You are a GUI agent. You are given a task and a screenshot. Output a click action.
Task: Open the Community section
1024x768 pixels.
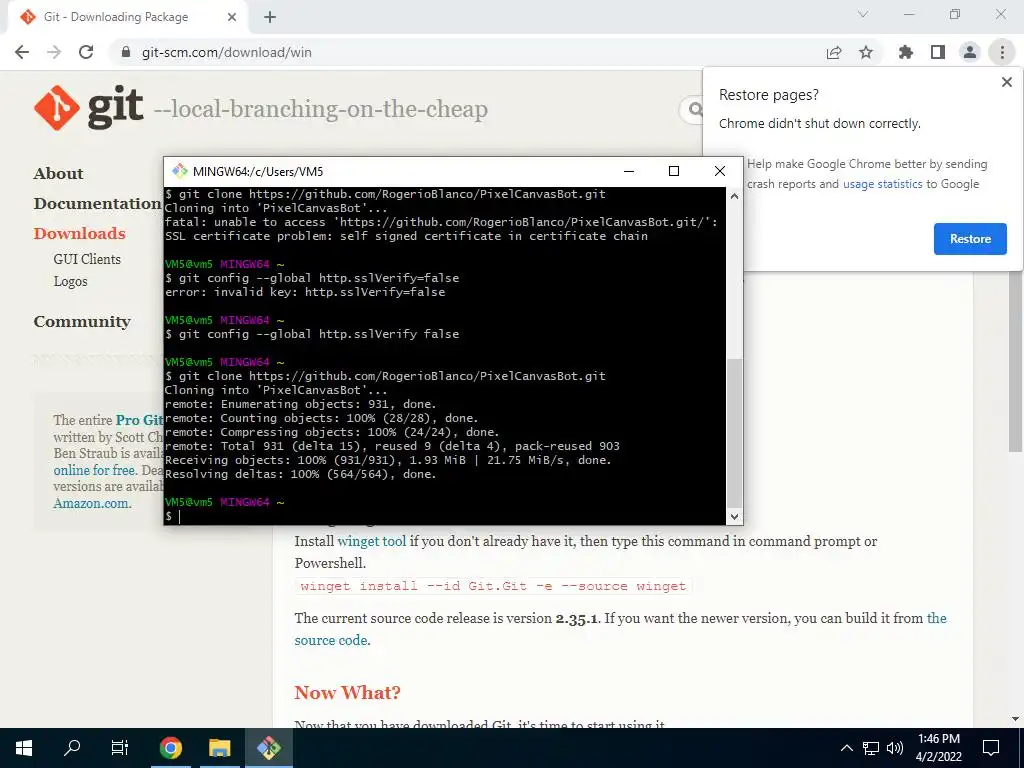click(82, 322)
